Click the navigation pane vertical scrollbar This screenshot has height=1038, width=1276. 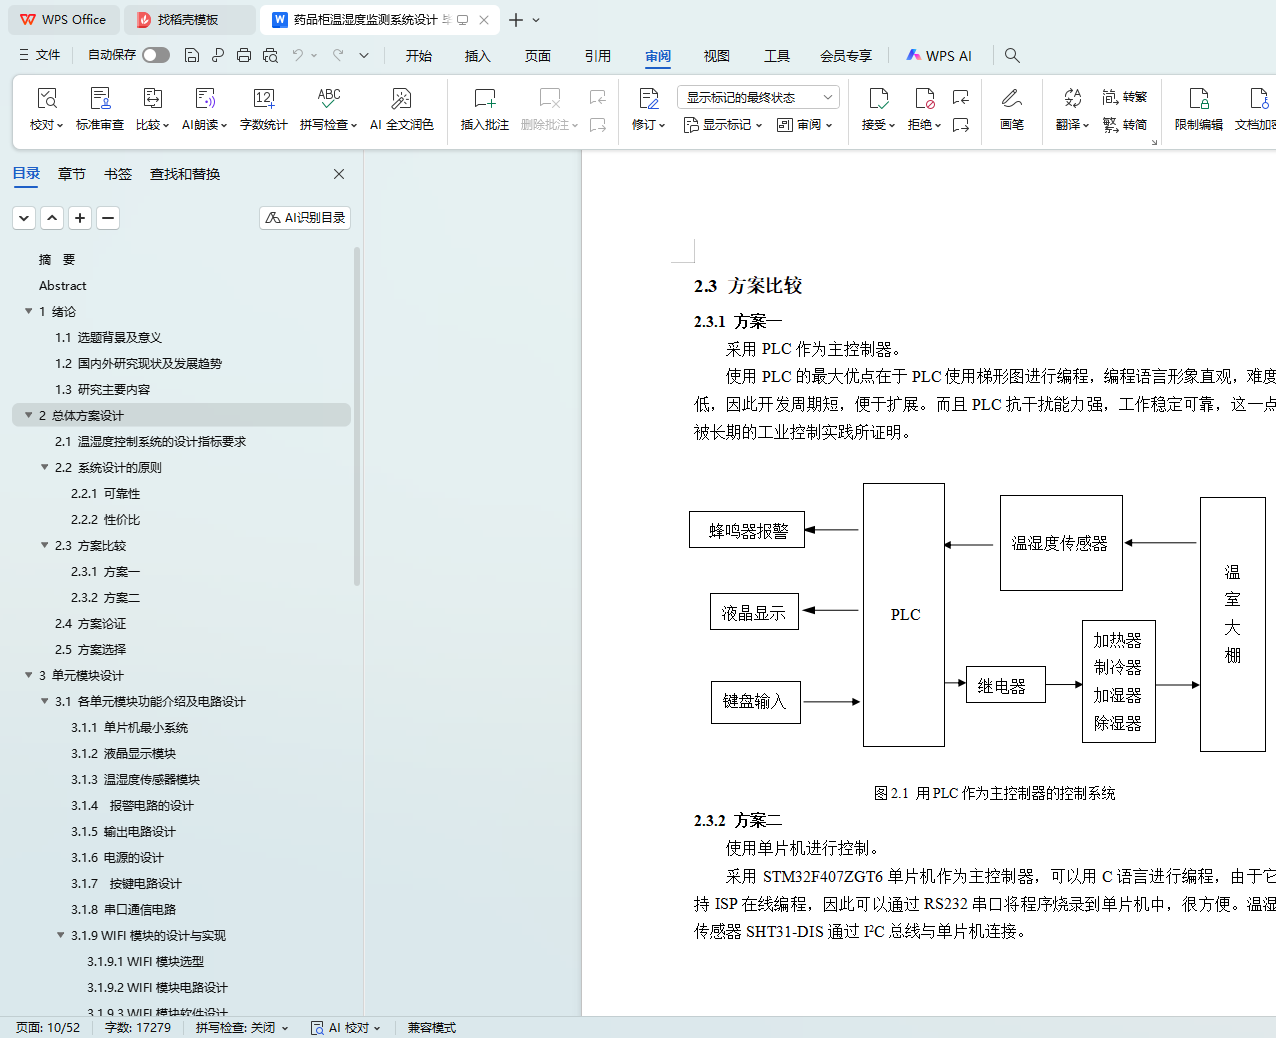pos(357,420)
